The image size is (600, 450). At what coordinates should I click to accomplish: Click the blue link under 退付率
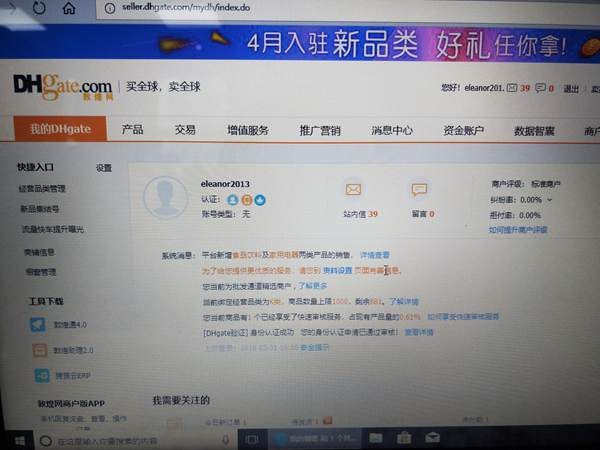[518, 230]
